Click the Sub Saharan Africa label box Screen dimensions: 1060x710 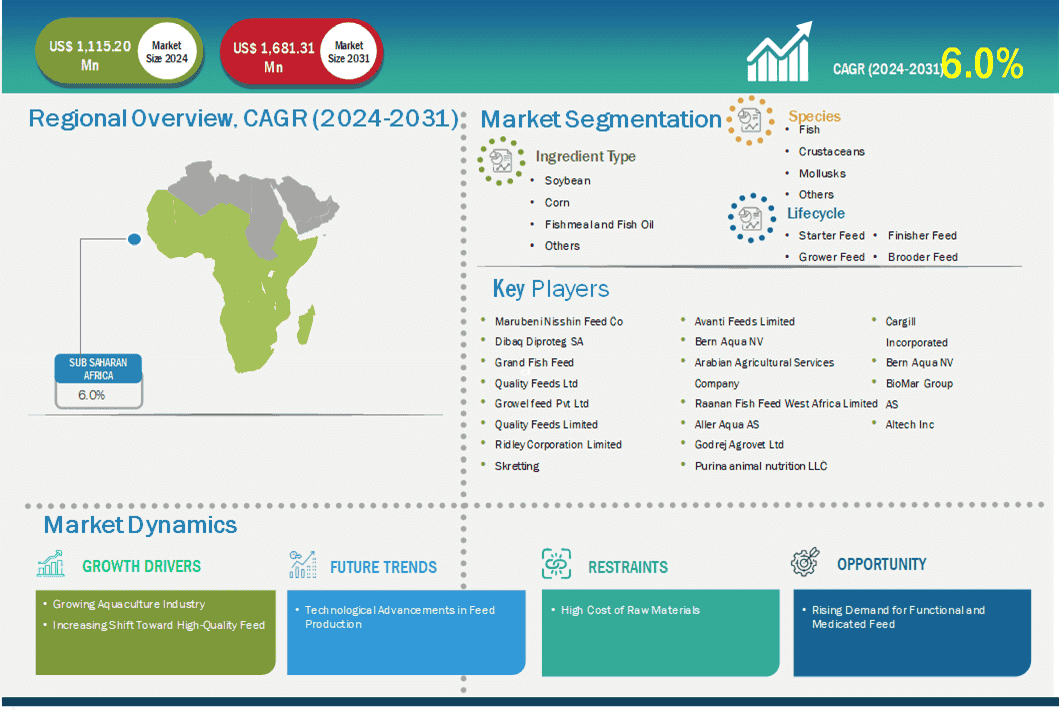[98, 369]
